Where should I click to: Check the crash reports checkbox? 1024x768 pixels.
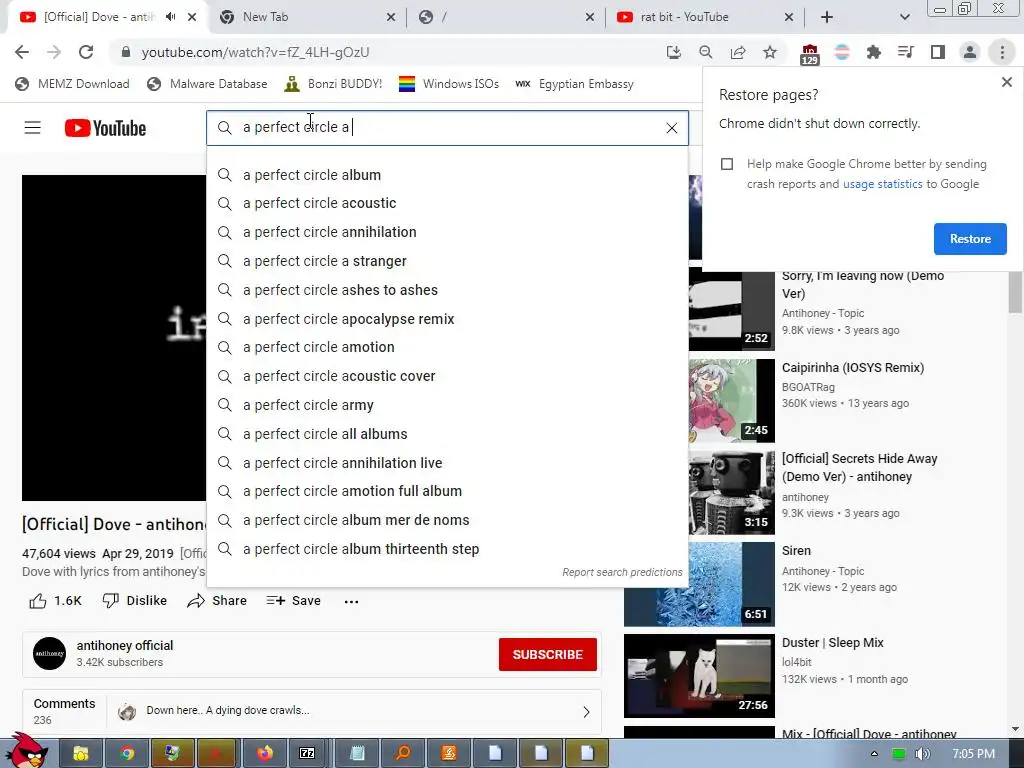tap(727, 164)
